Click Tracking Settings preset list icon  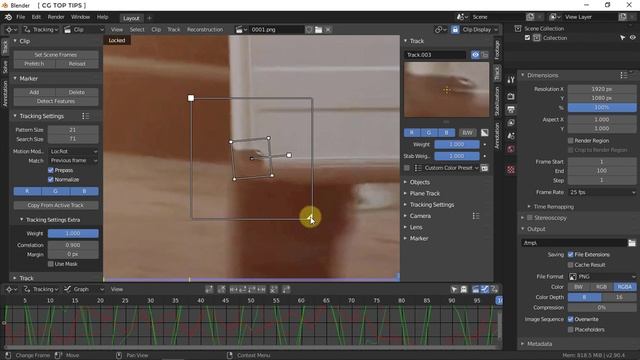click(85, 116)
